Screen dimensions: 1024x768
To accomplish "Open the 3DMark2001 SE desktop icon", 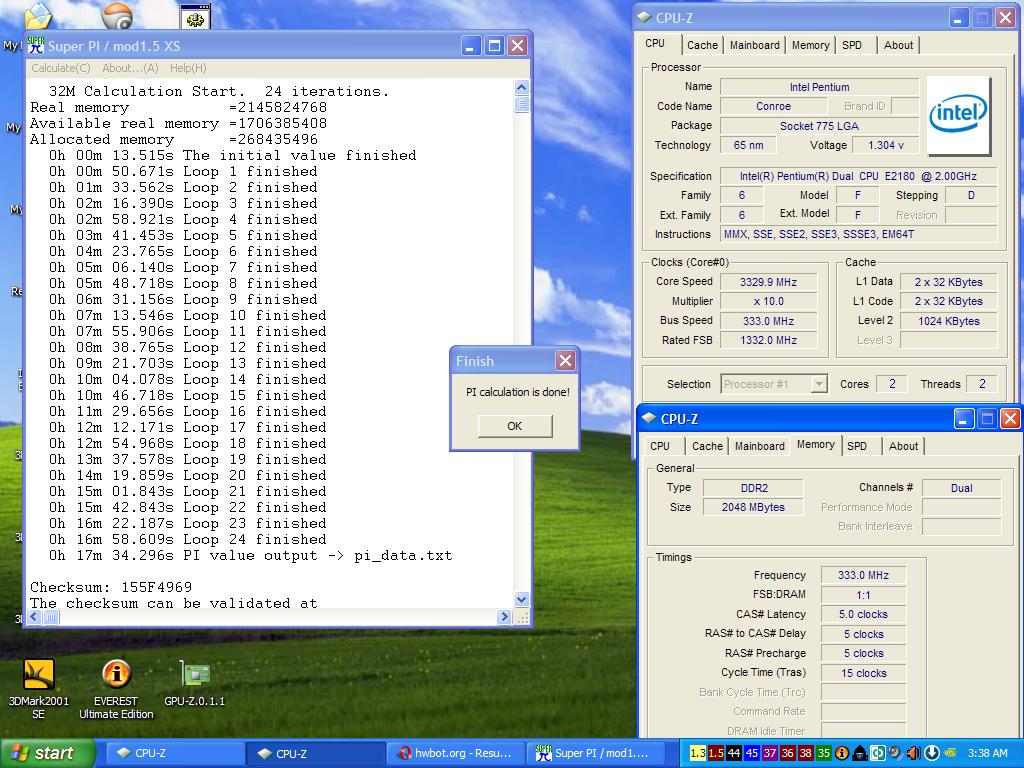I will pos(39,687).
